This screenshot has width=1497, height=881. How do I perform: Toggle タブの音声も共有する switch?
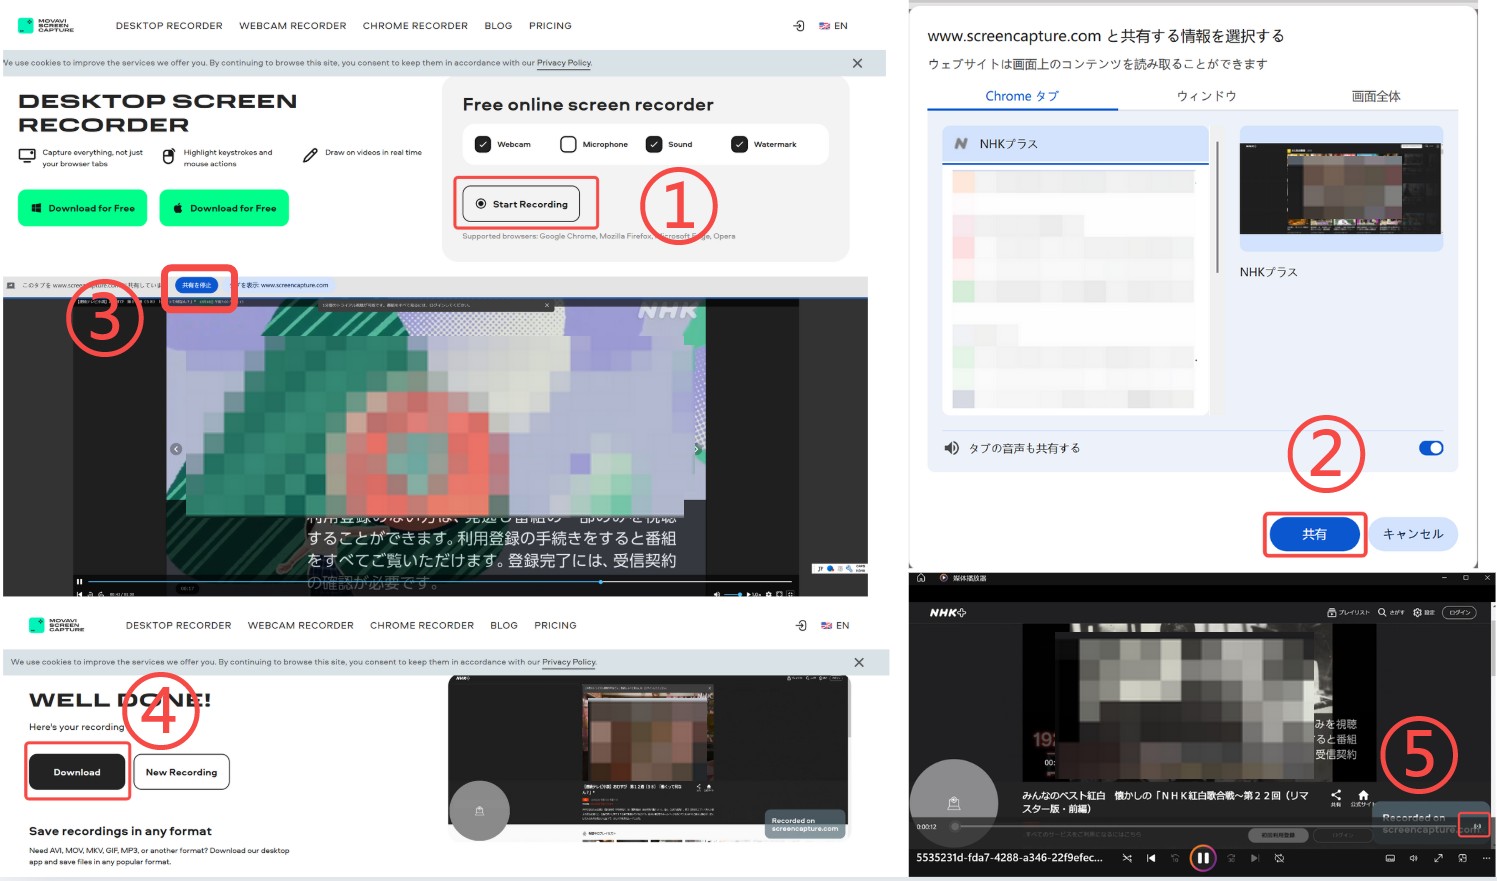pyautogui.click(x=1431, y=448)
